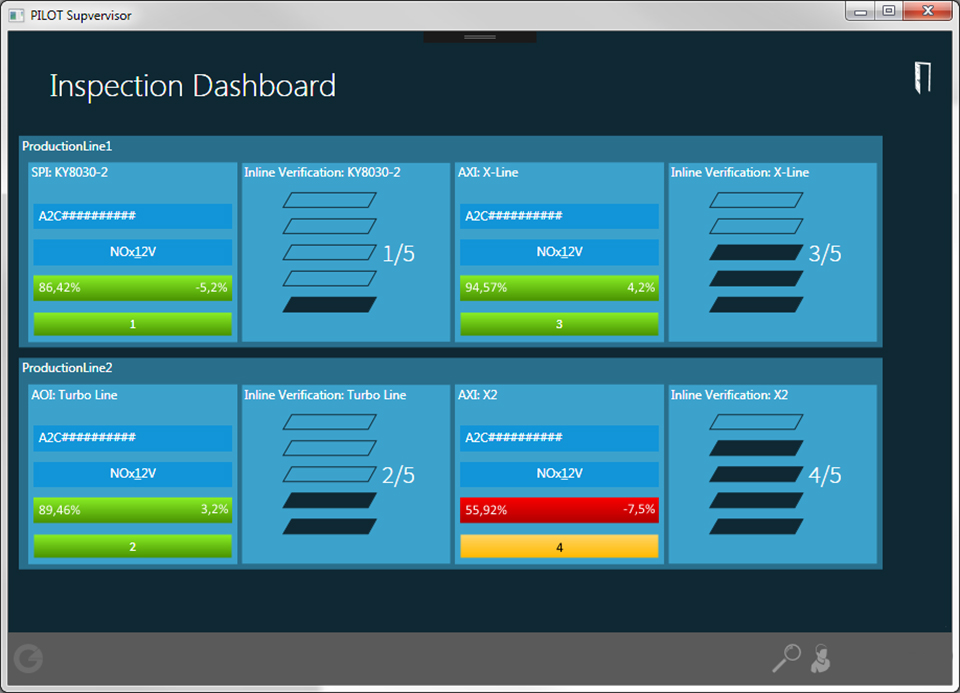960x693 pixels.
Task: Click NOx12V label in AXI: X2 tile
Action: click(559, 474)
